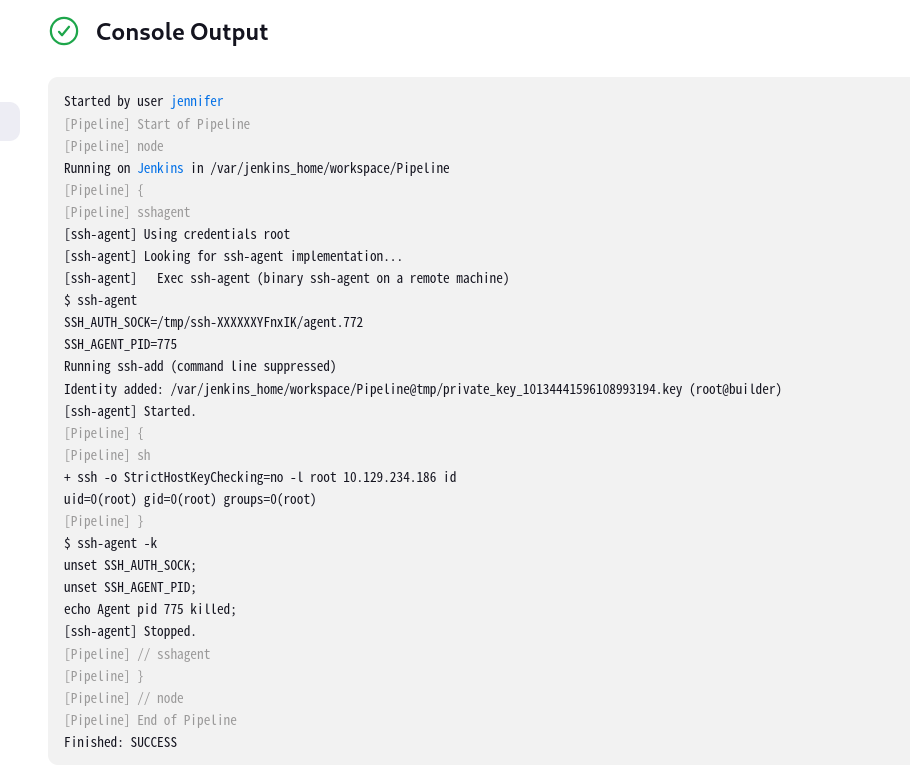
Task: Click the "[ssh-agent] Started." line
Action: pyautogui.click(x=130, y=412)
